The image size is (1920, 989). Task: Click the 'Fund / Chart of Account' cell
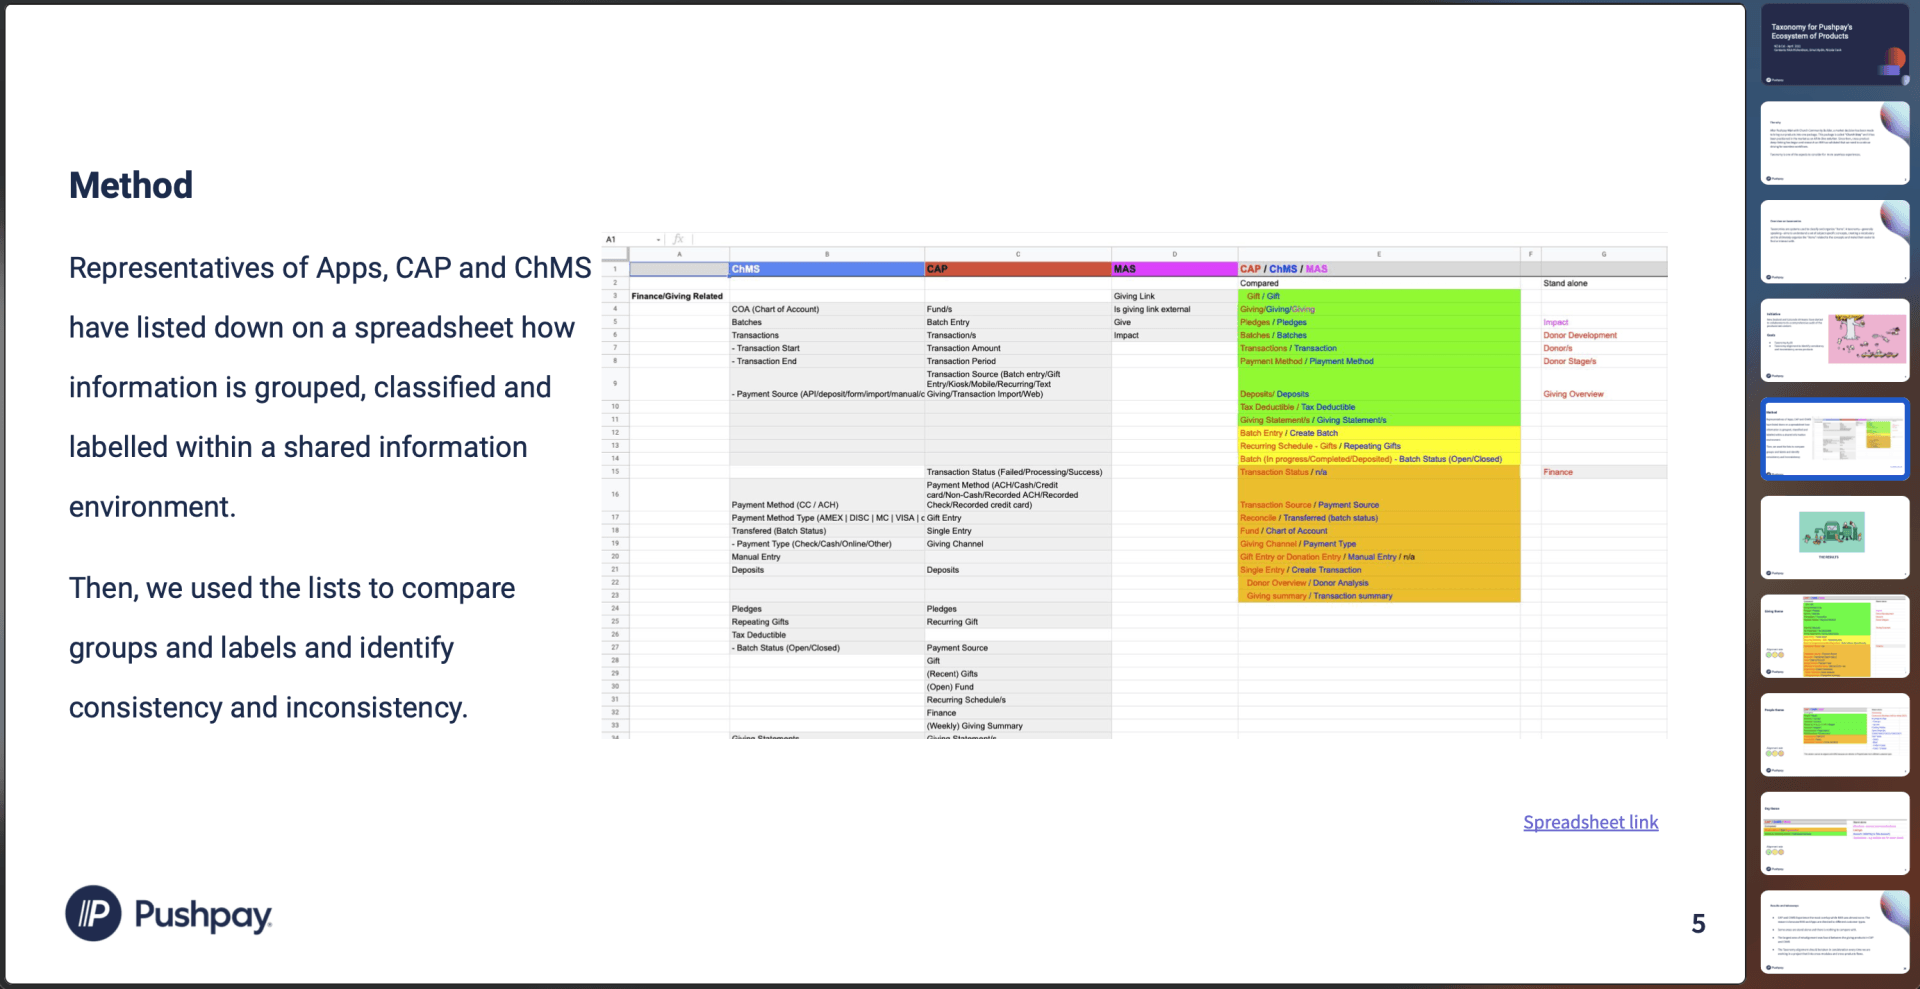pos(1379,531)
